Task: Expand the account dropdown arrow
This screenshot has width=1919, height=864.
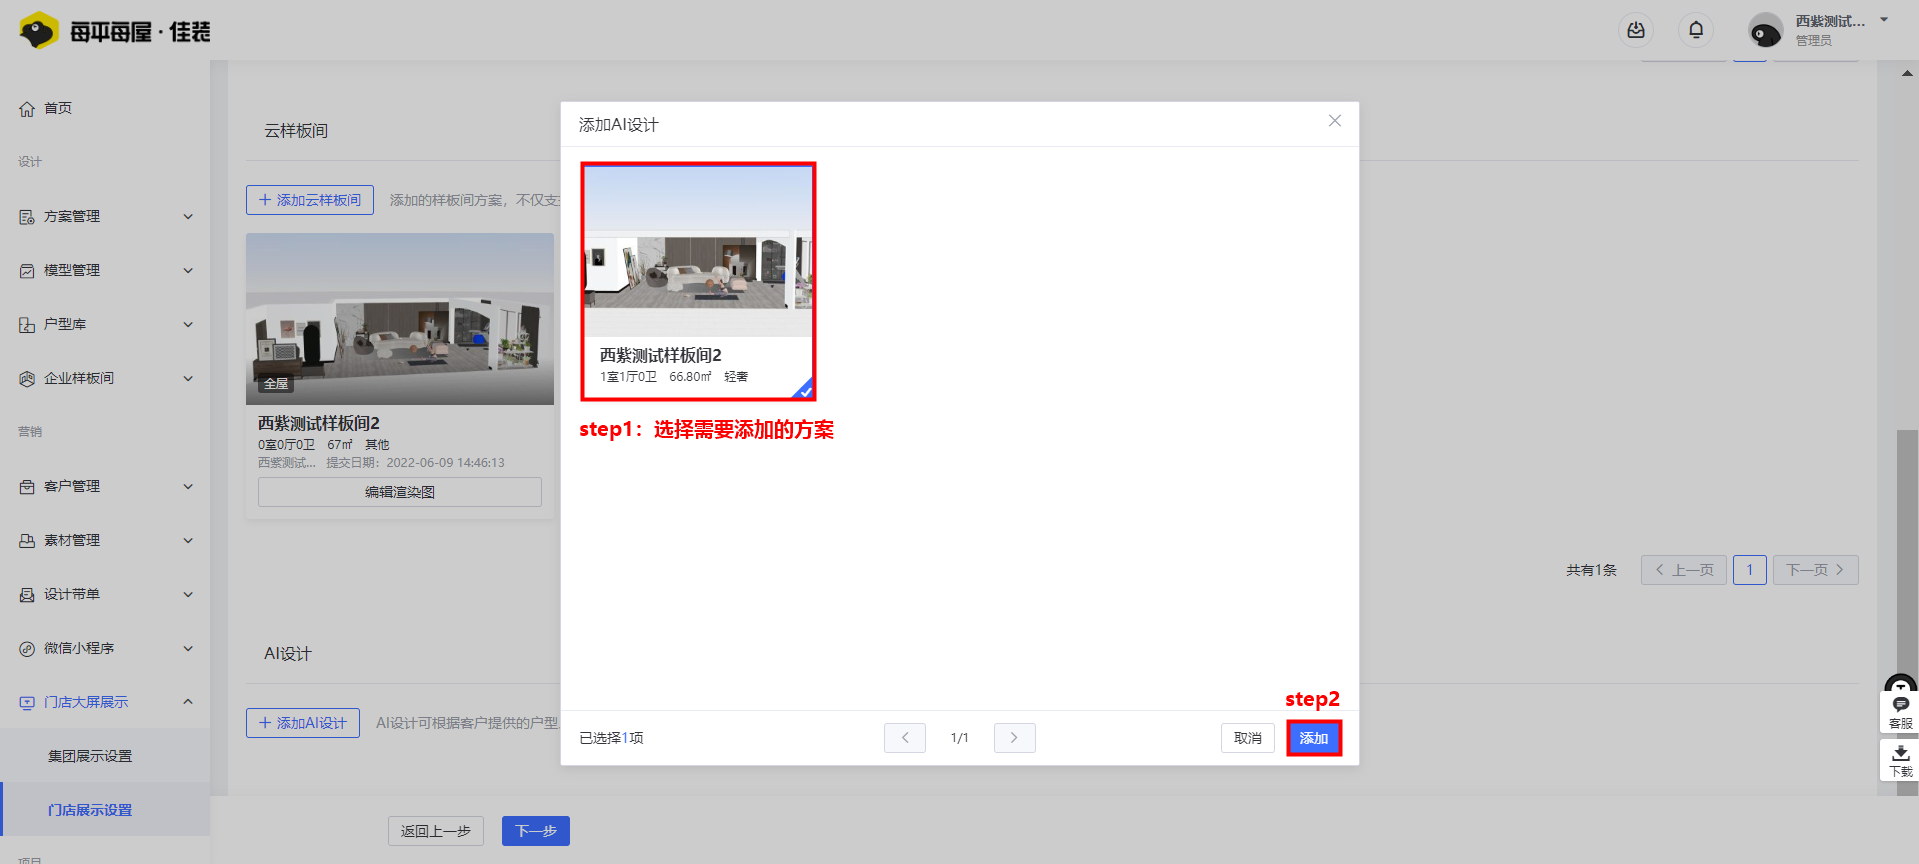Action: click(x=1884, y=20)
